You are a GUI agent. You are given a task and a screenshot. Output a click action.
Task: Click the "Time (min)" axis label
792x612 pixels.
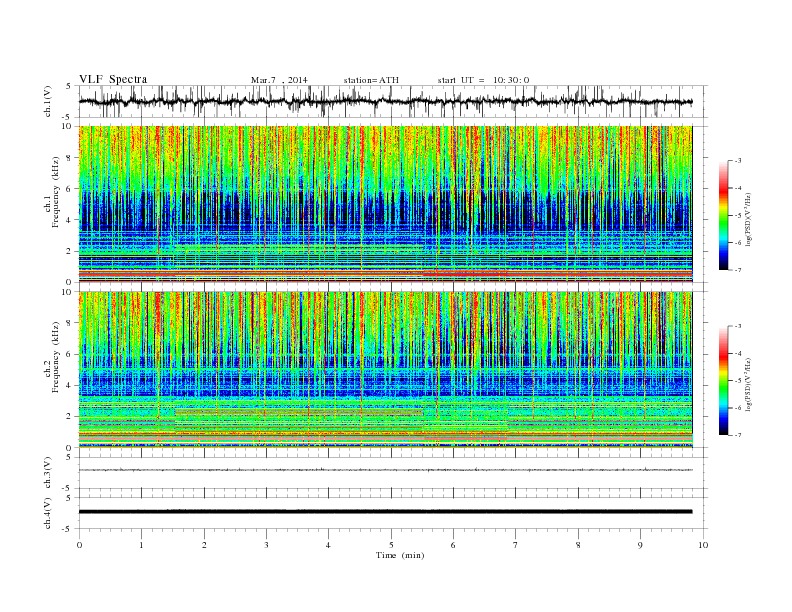coord(400,555)
